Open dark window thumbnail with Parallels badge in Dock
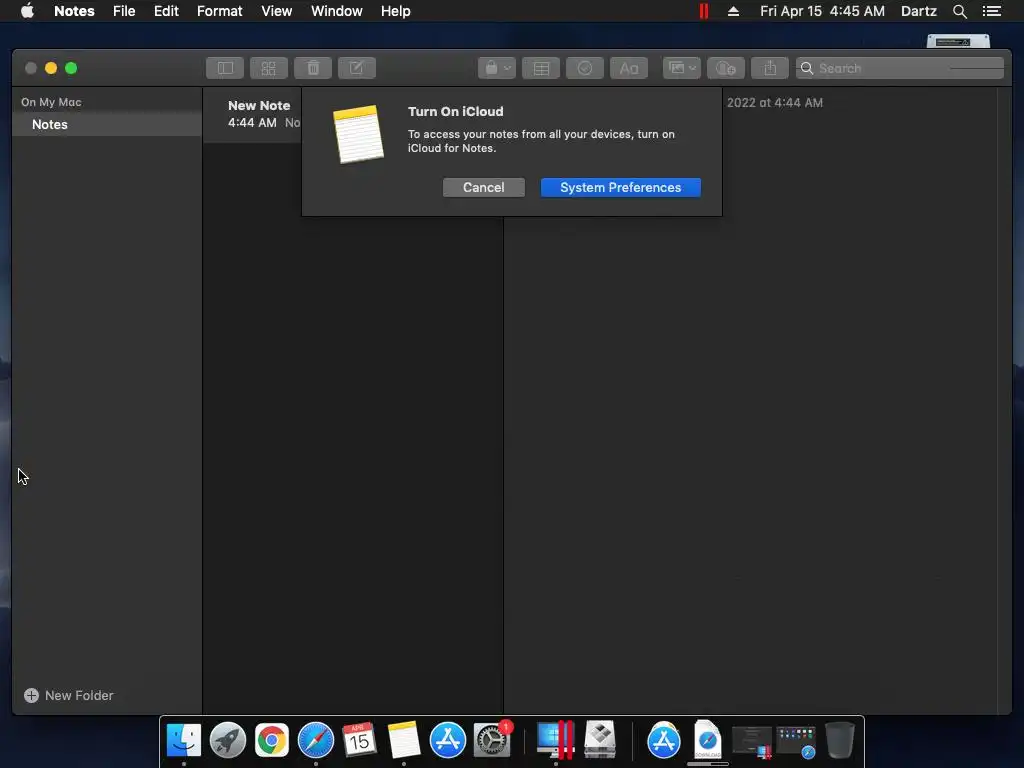This screenshot has width=1024, height=768. (752, 742)
